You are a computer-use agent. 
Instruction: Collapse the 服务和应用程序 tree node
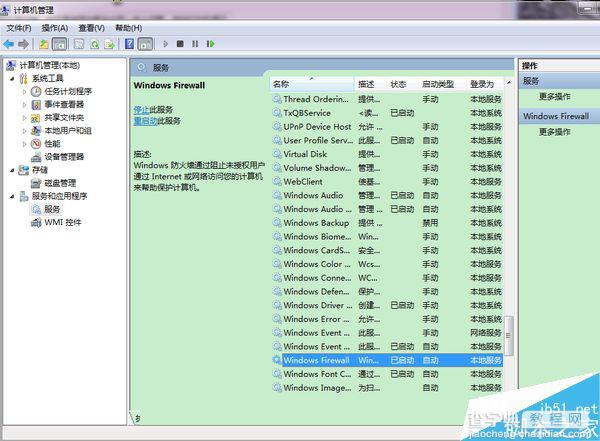(13, 196)
